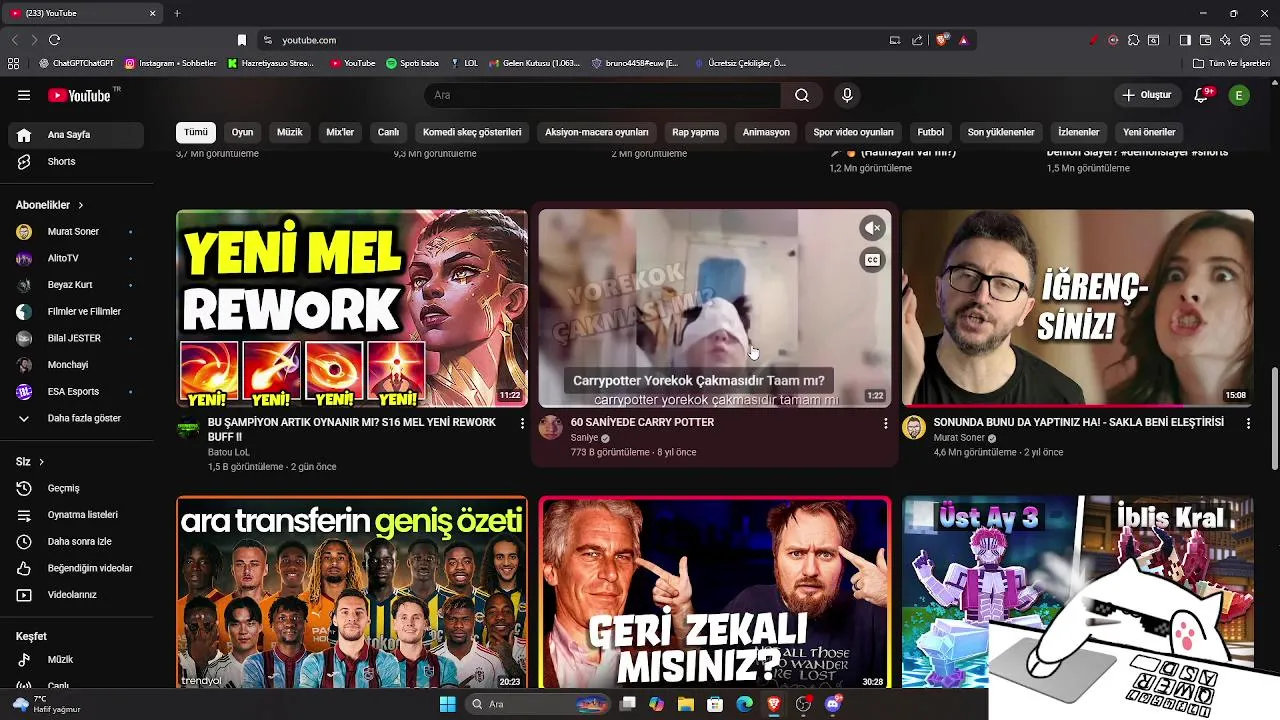Open the apps grid in bookmarks bar

click(x=13, y=63)
